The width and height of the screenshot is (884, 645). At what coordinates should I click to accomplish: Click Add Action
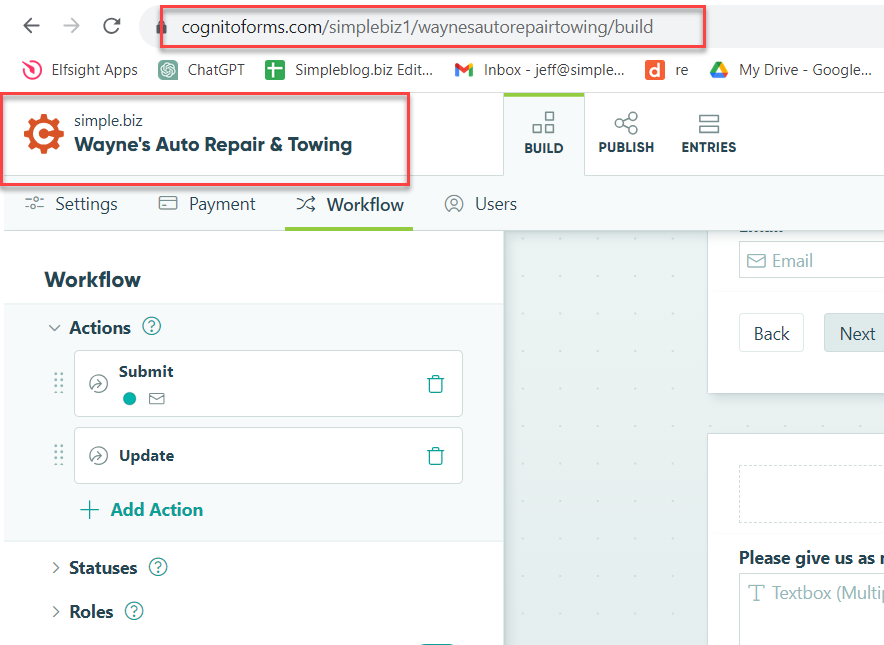(142, 510)
